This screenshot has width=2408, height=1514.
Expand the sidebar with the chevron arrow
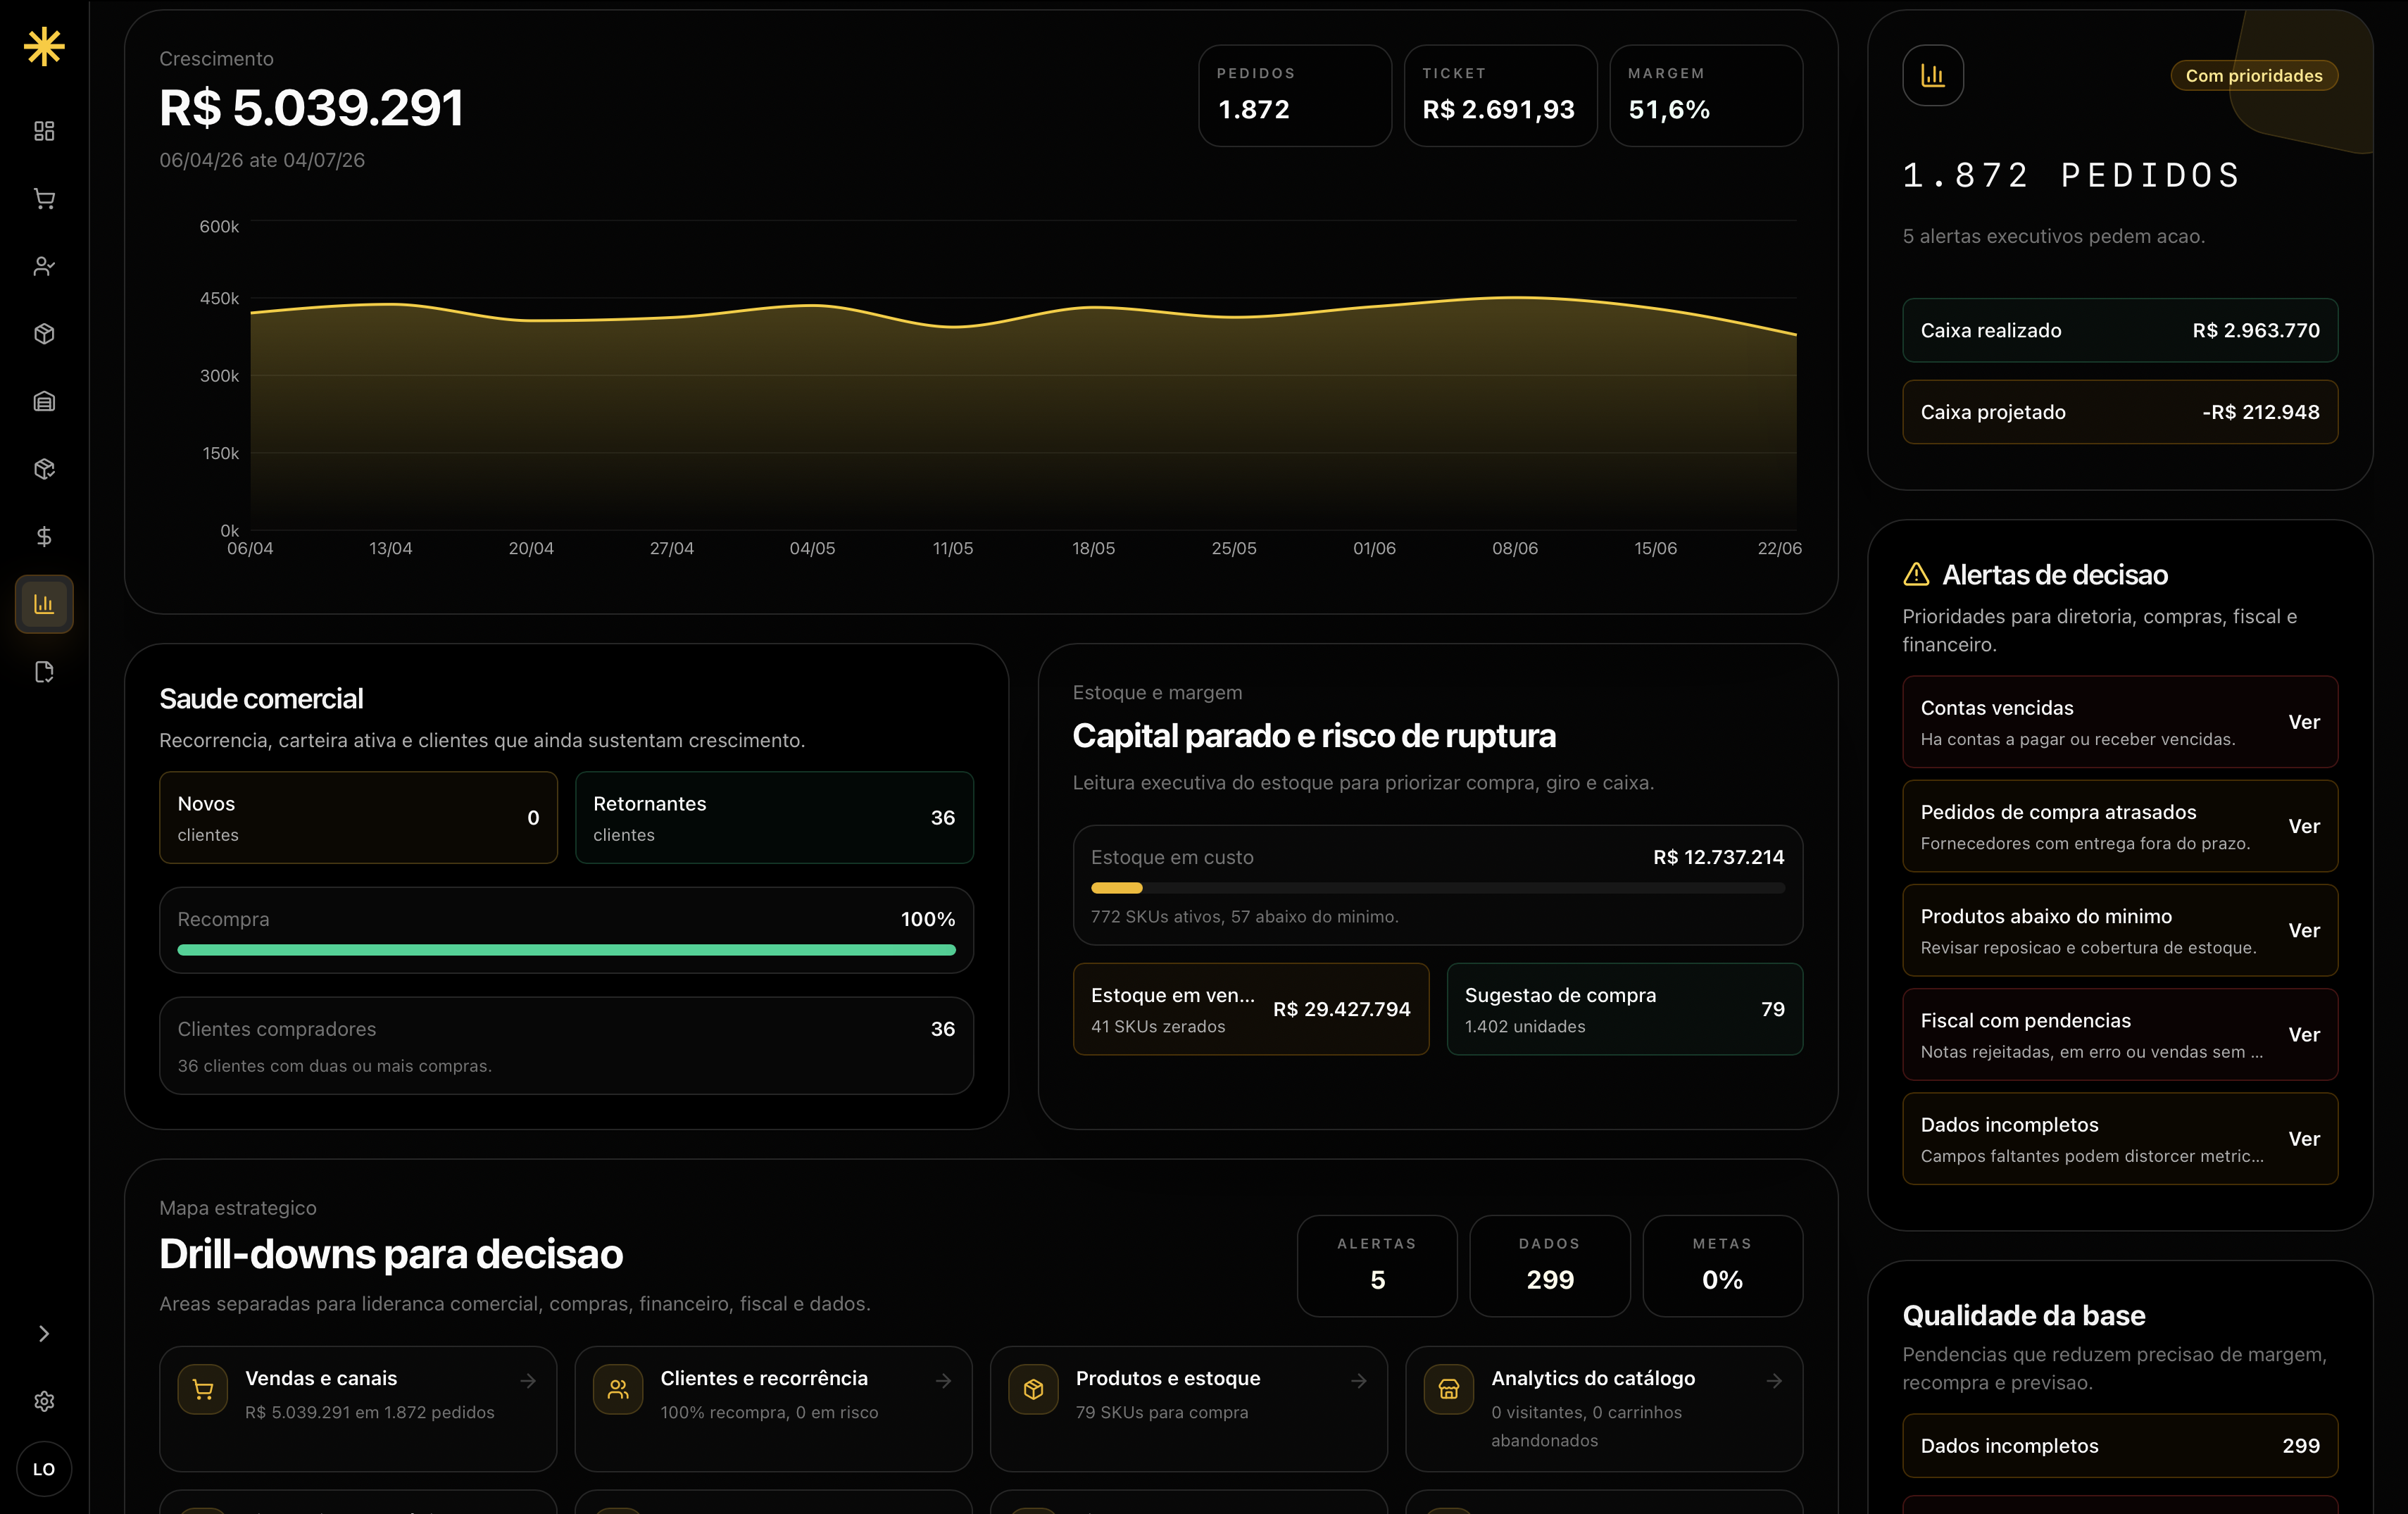coord(44,1333)
